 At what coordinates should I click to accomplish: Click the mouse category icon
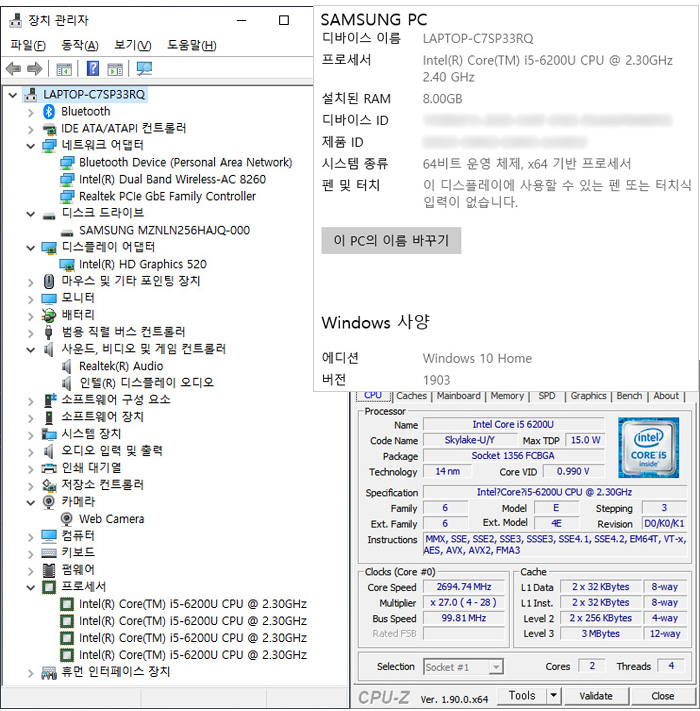click(49, 281)
